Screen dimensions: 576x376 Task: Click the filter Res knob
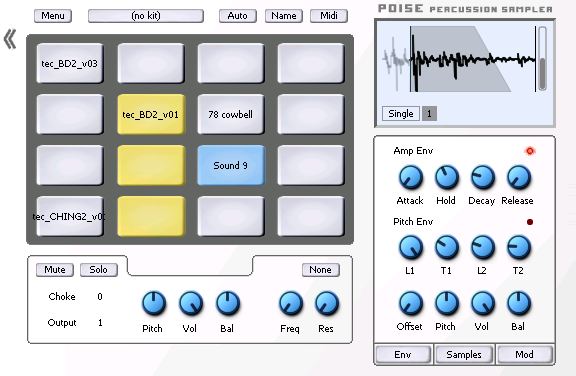pyautogui.click(x=327, y=303)
